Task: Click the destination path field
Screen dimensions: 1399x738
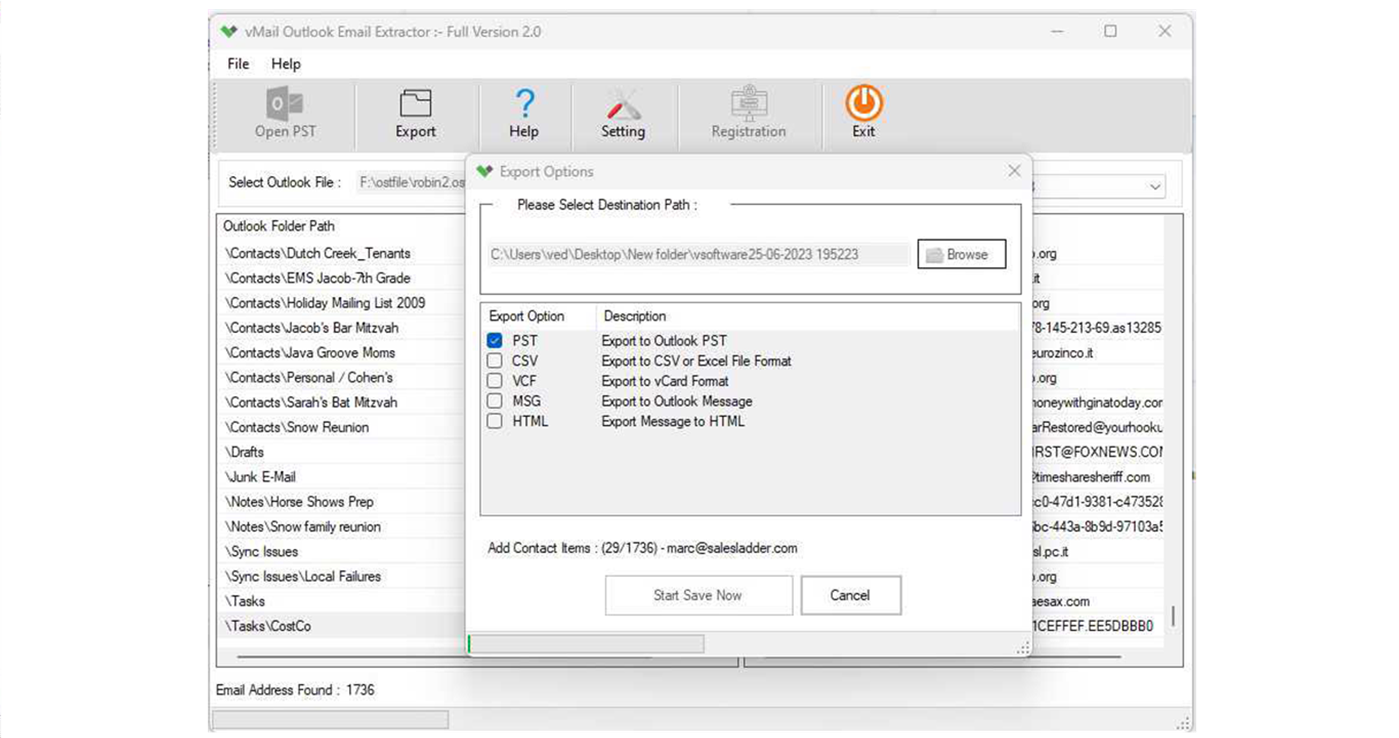Action: click(x=698, y=254)
